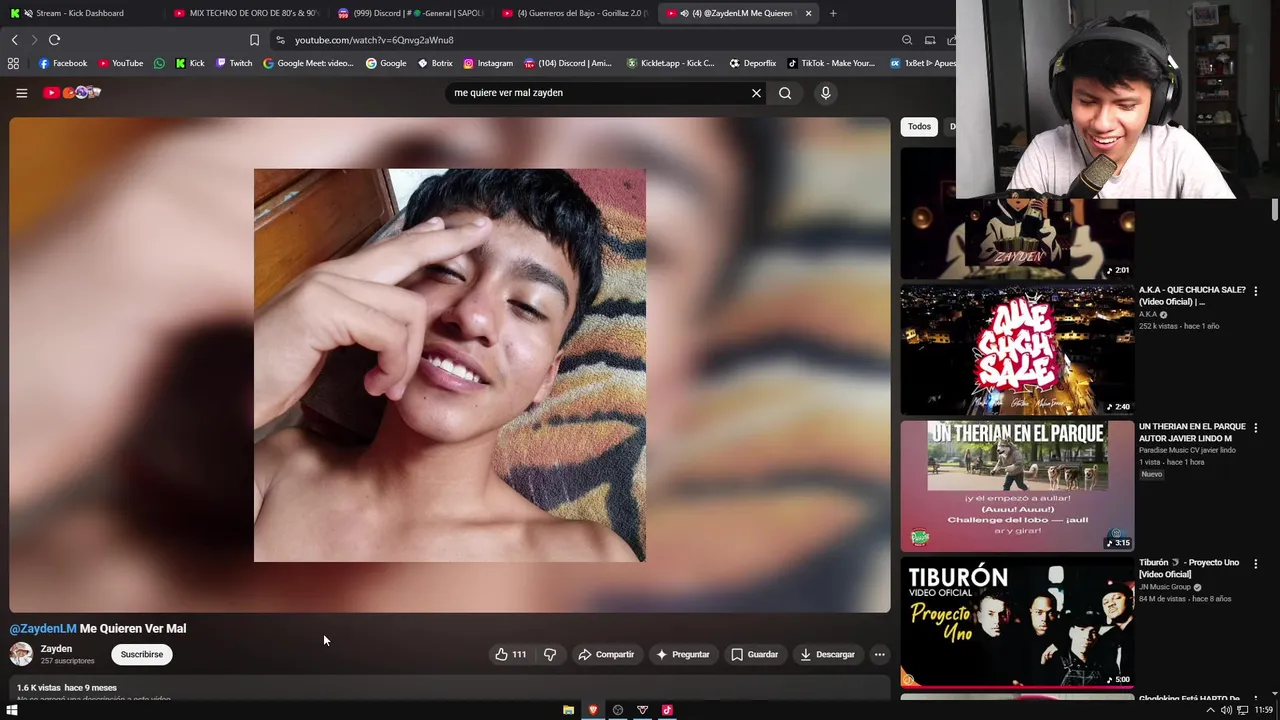Open the Botrix bookmark

pyautogui.click(x=435, y=63)
